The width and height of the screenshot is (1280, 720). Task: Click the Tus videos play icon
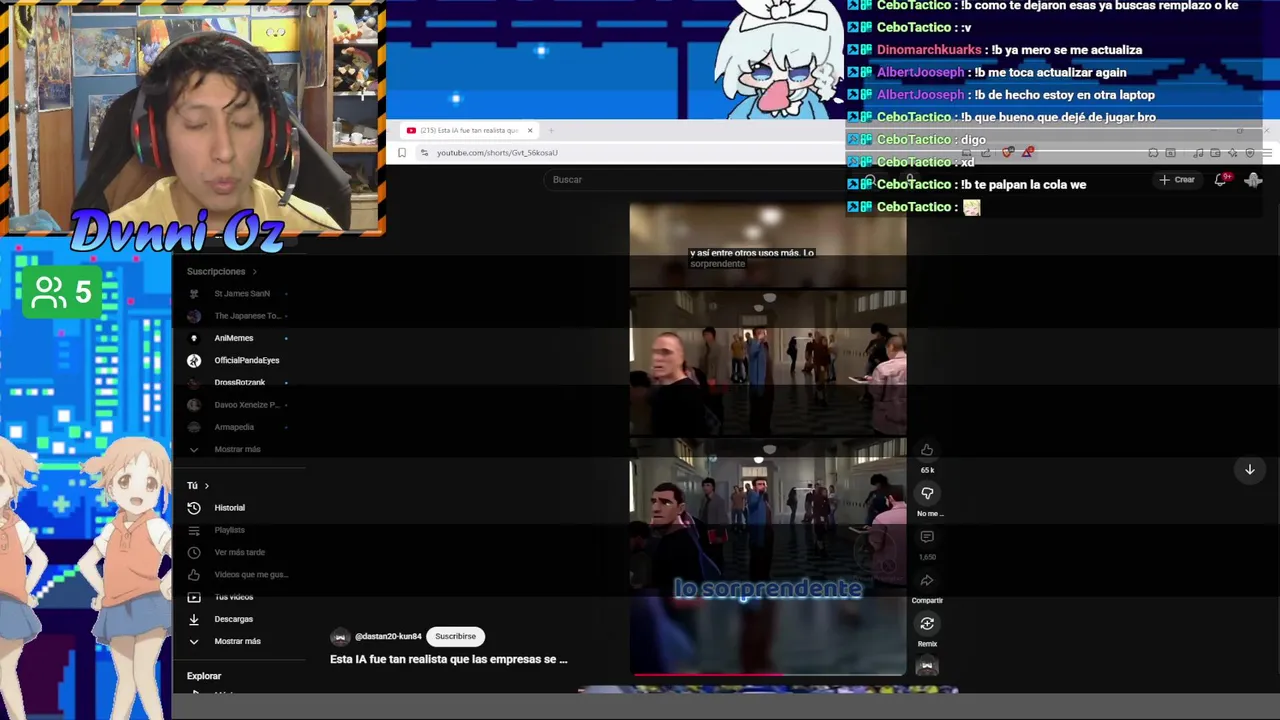[194, 597]
